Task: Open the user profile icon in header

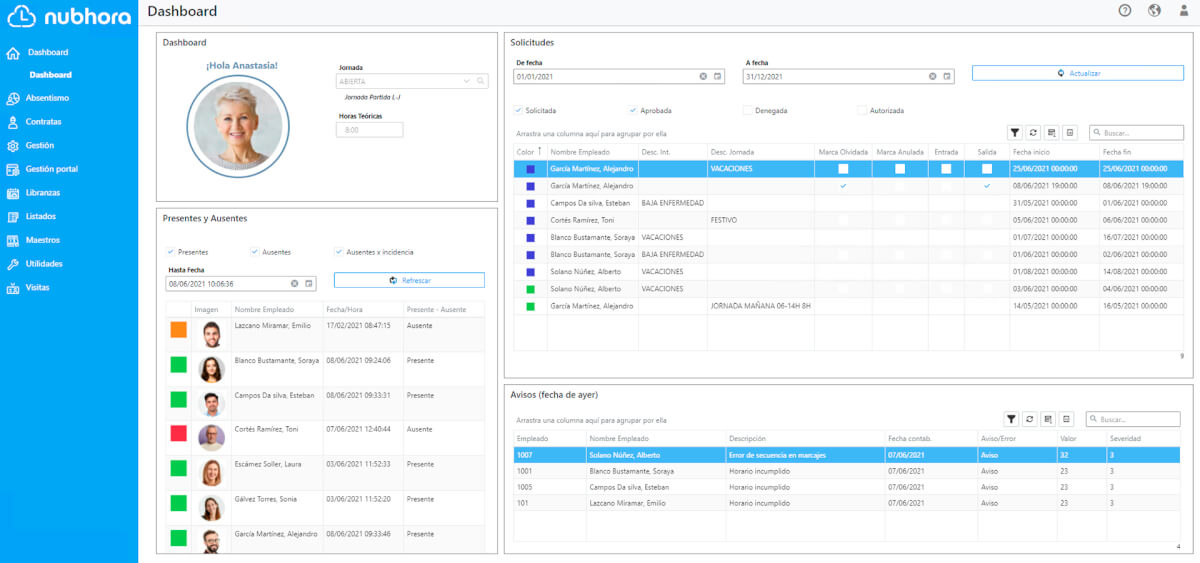Action: pos(1184,11)
